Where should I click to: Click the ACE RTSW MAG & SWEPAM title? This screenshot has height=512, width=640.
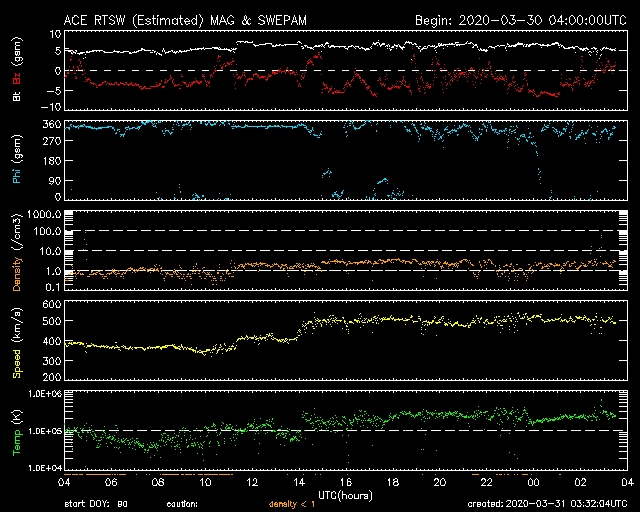(185, 20)
